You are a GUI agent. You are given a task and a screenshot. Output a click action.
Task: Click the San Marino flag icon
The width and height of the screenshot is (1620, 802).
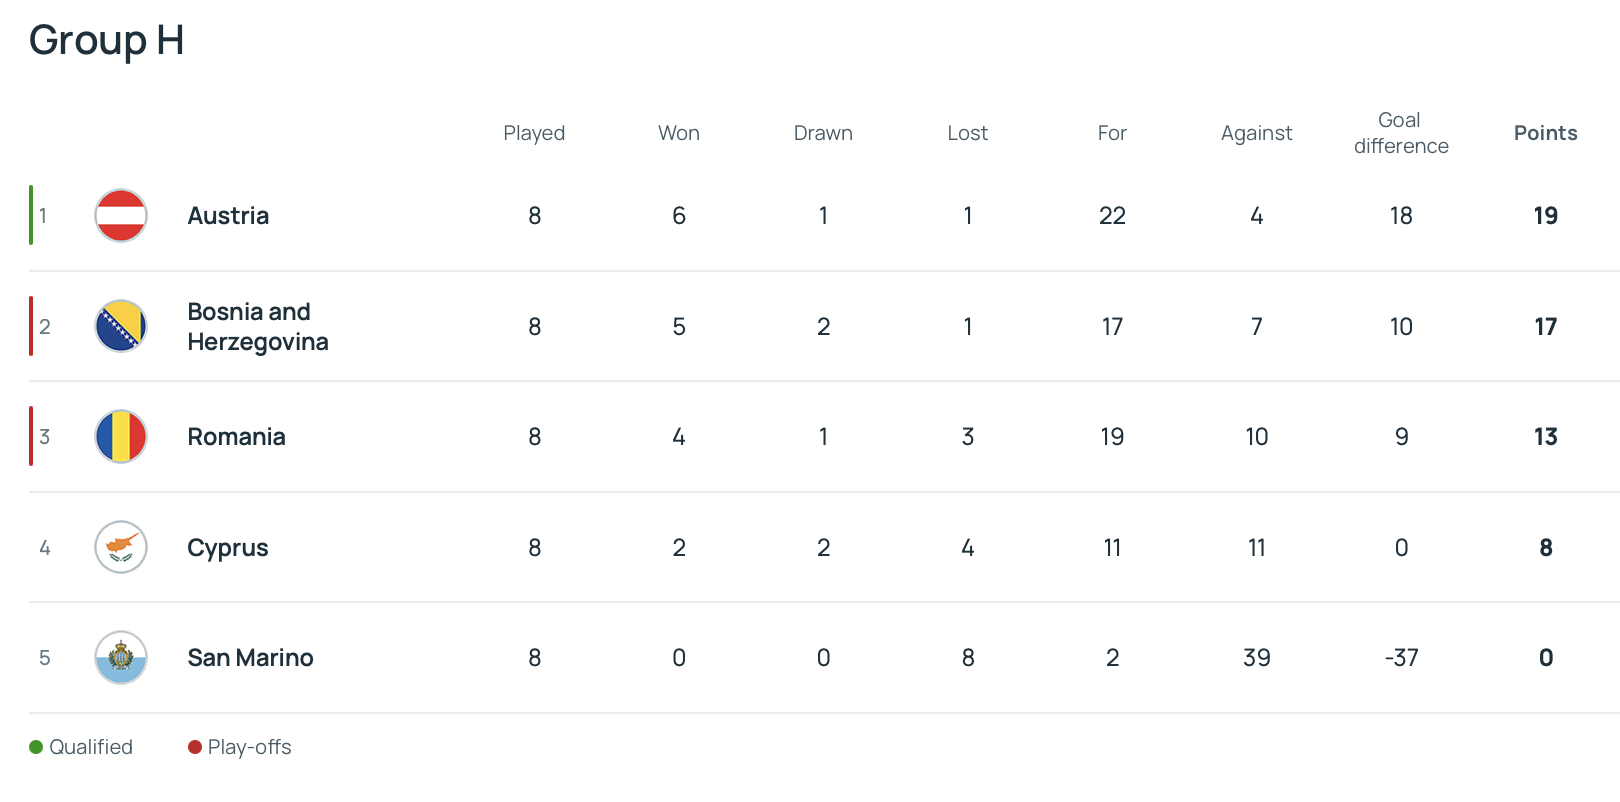(121, 658)
